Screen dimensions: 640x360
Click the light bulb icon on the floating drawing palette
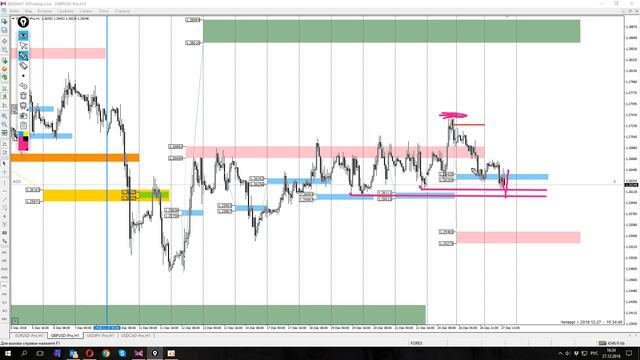[23, 22]
